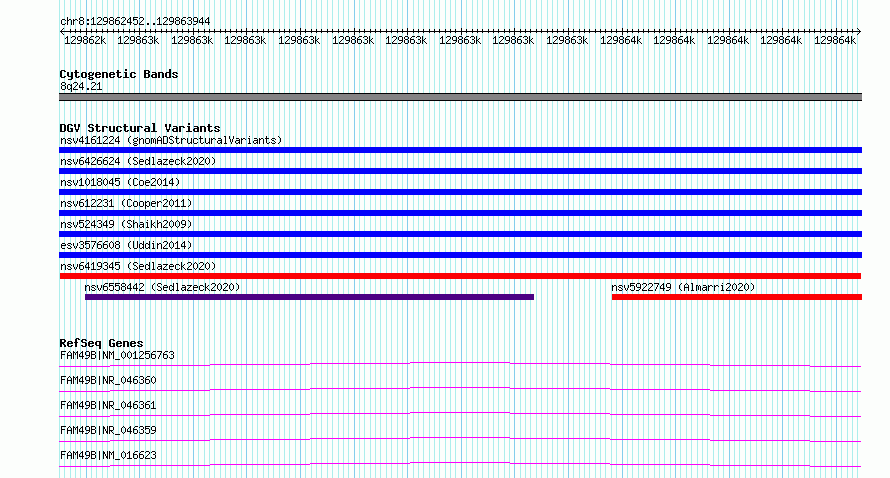Image resolution: width=890 pixels, height=478 pixels.
Task: Select the esv3576608 (Uddin2014) variant label
Action: (126, 245)
